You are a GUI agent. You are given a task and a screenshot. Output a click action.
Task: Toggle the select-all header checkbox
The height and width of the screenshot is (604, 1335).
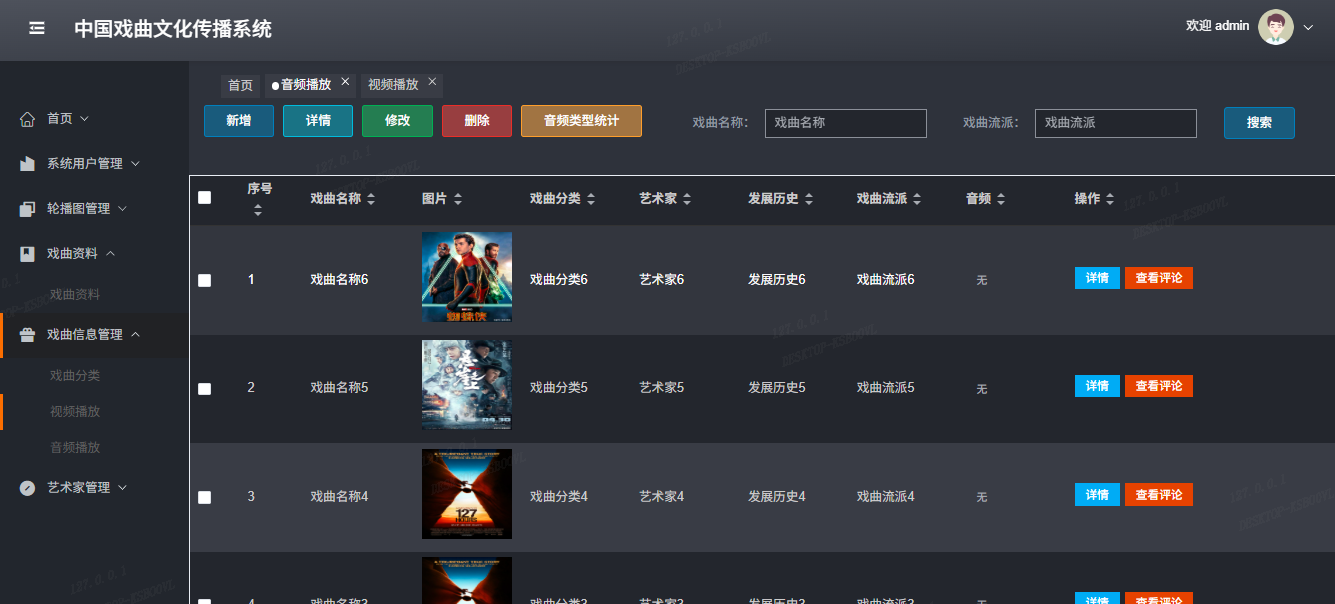tap(205, 198)
